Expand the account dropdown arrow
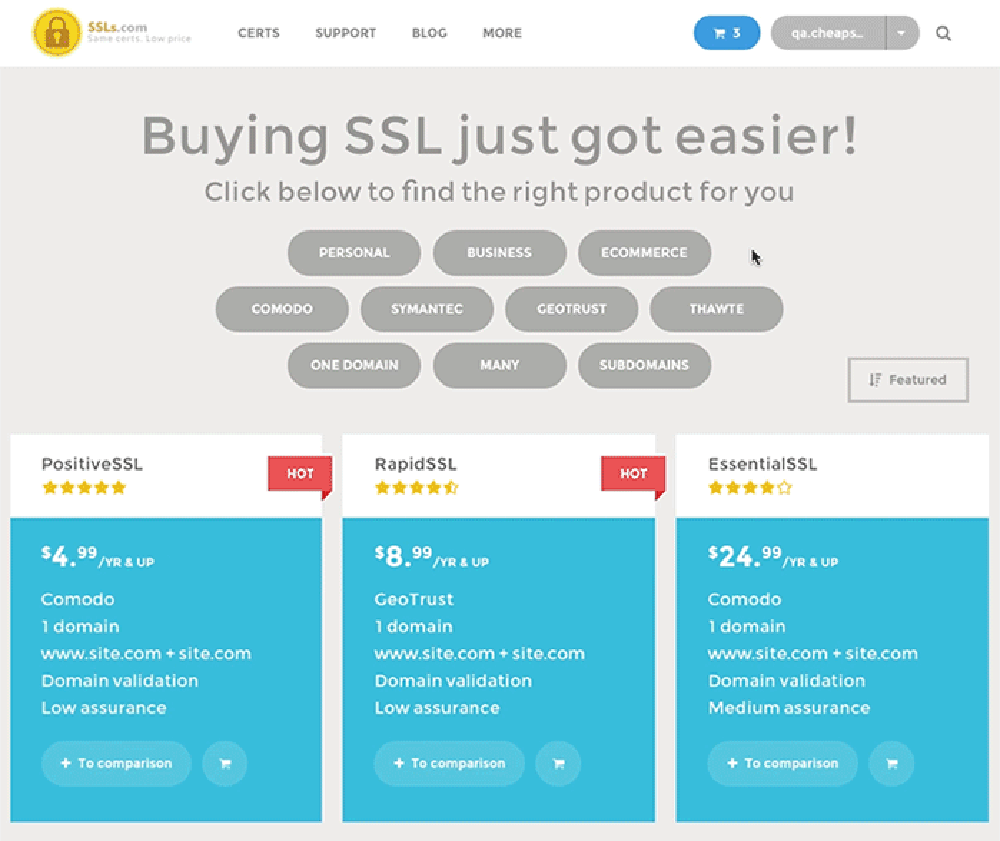 point(902,33)
